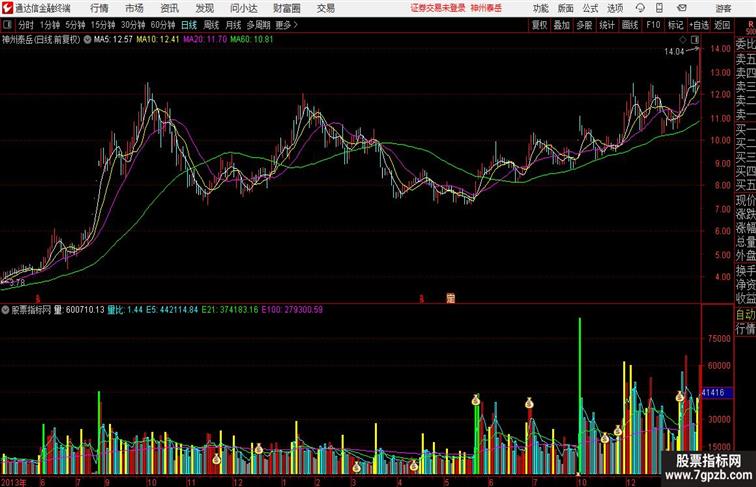Select the 月线 monthly chart tab
The height and width of the screenshot is (487, 756).
[x=233, y=25]
